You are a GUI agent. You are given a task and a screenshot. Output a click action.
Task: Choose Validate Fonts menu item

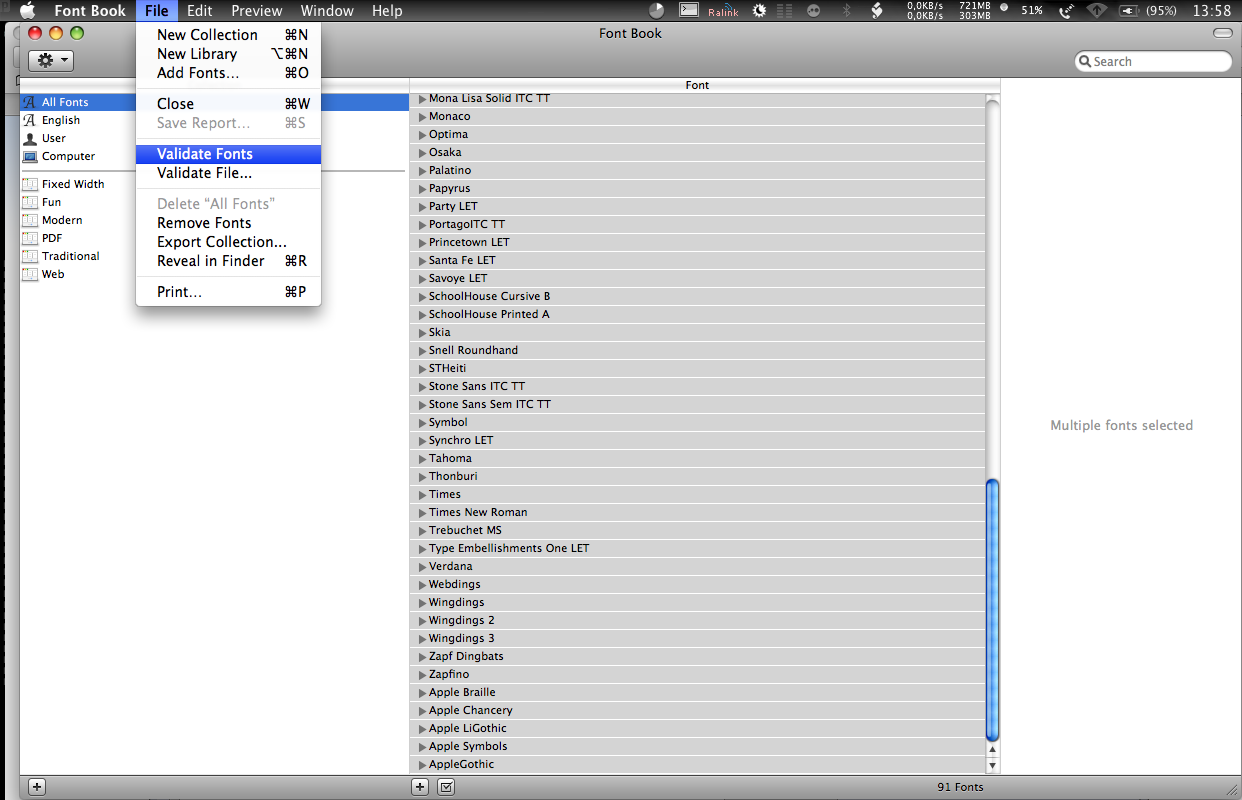tap(228, 154)
